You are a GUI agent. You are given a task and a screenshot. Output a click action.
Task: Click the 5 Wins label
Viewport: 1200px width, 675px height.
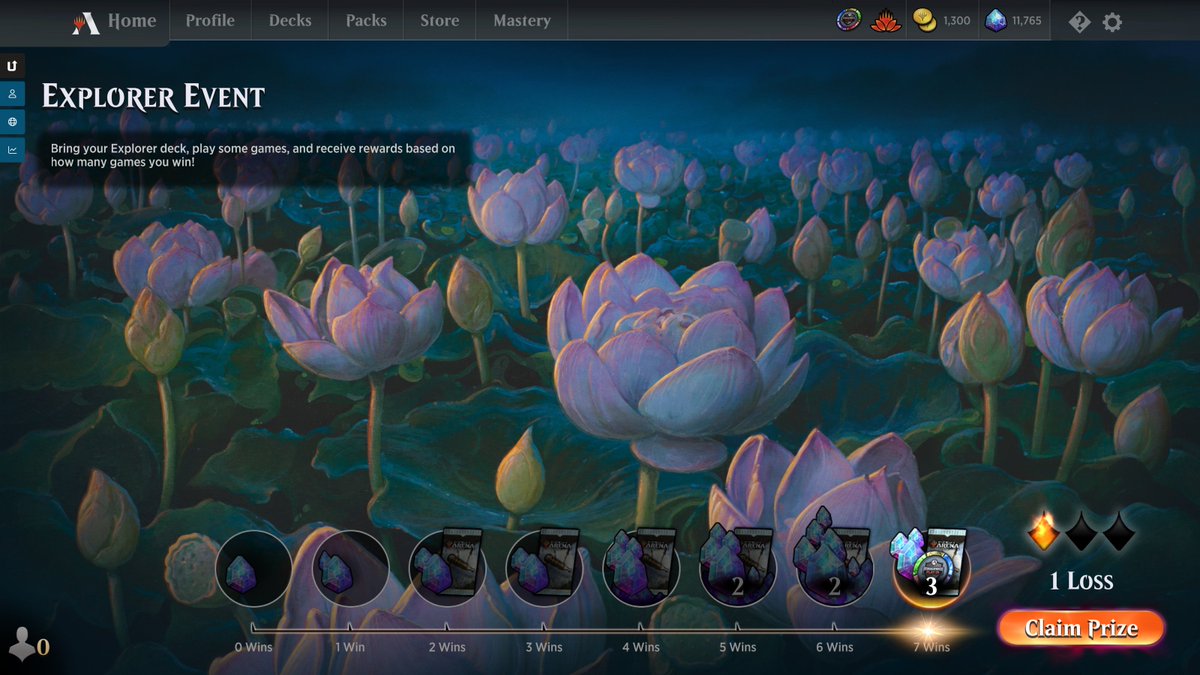[x=737, y=647]
